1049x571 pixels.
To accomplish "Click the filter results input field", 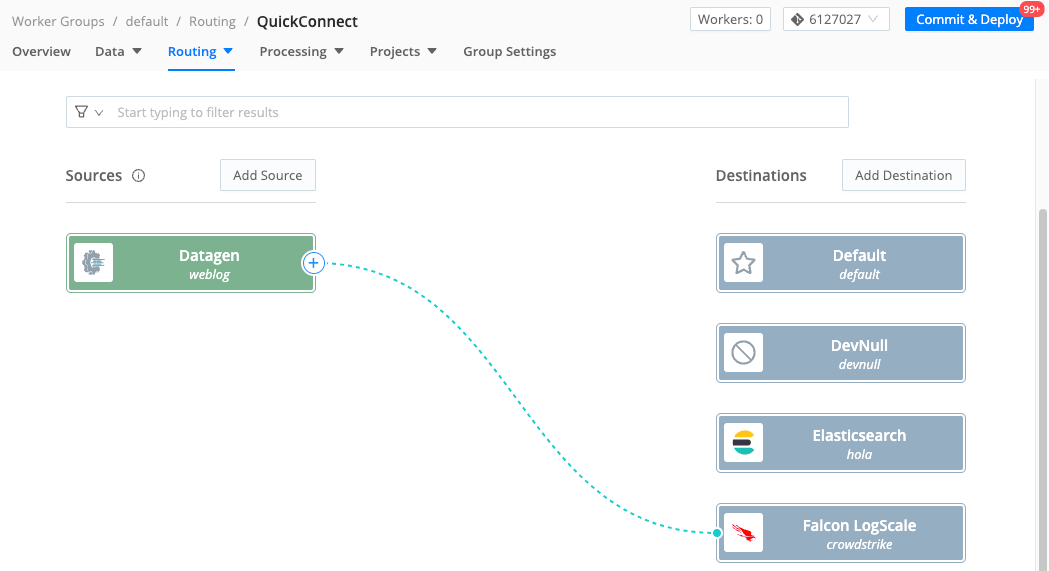I will click(458, 112).
